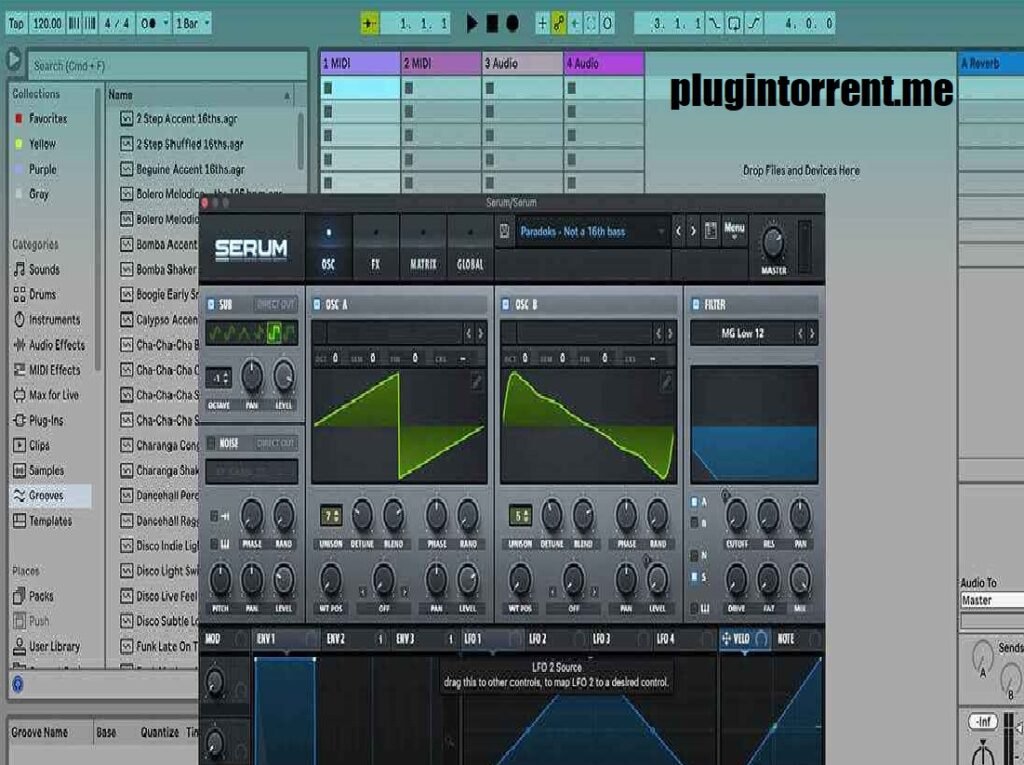
Task: Open Serum preset name dropdown
Action: pos(591,232)
